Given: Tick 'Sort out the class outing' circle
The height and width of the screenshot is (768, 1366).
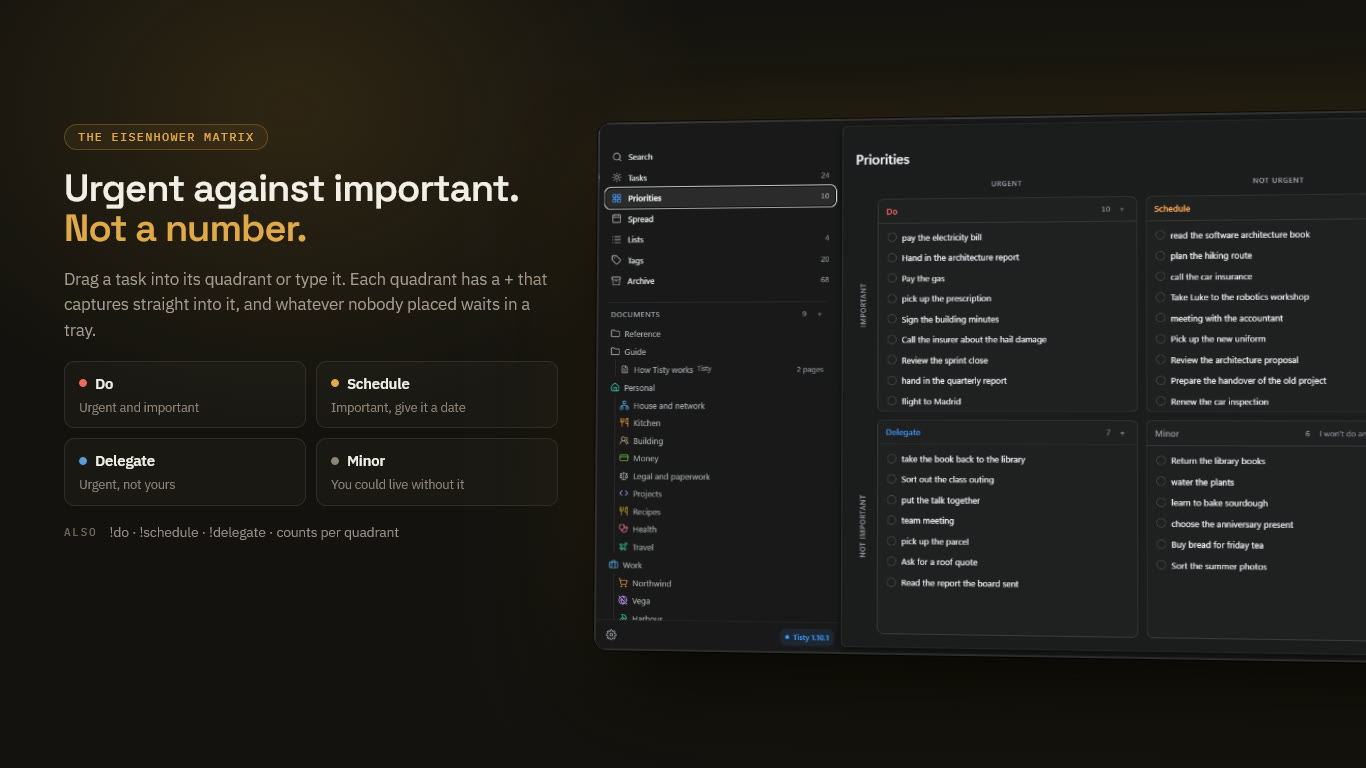Looking at the screenshot, I should click(x=891, y=479).
